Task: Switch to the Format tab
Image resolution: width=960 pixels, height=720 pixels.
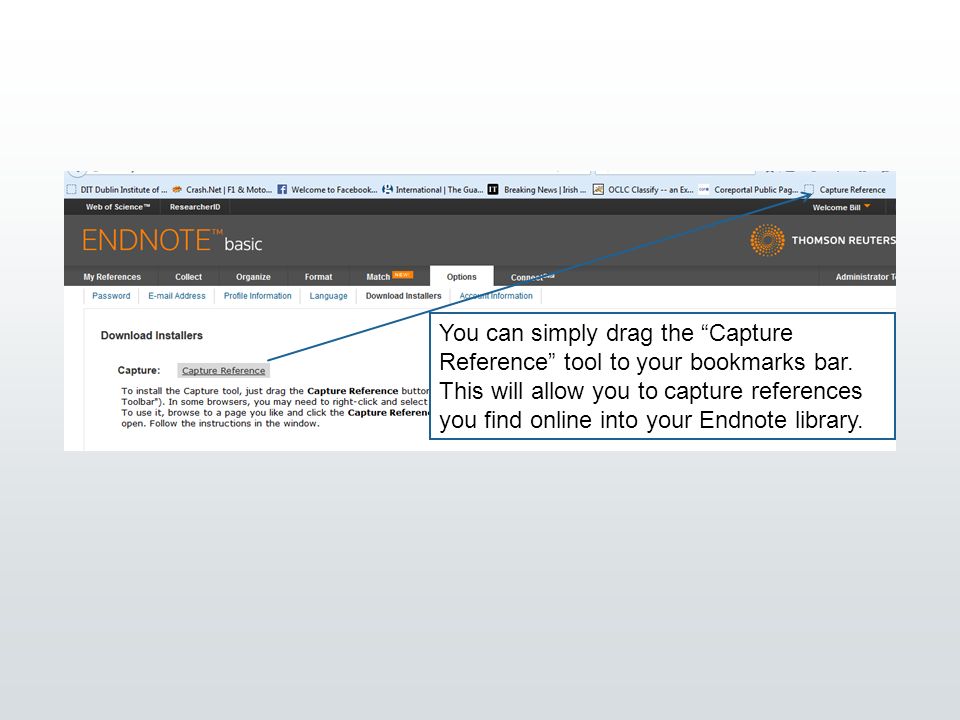Action: tap(318, 277)
